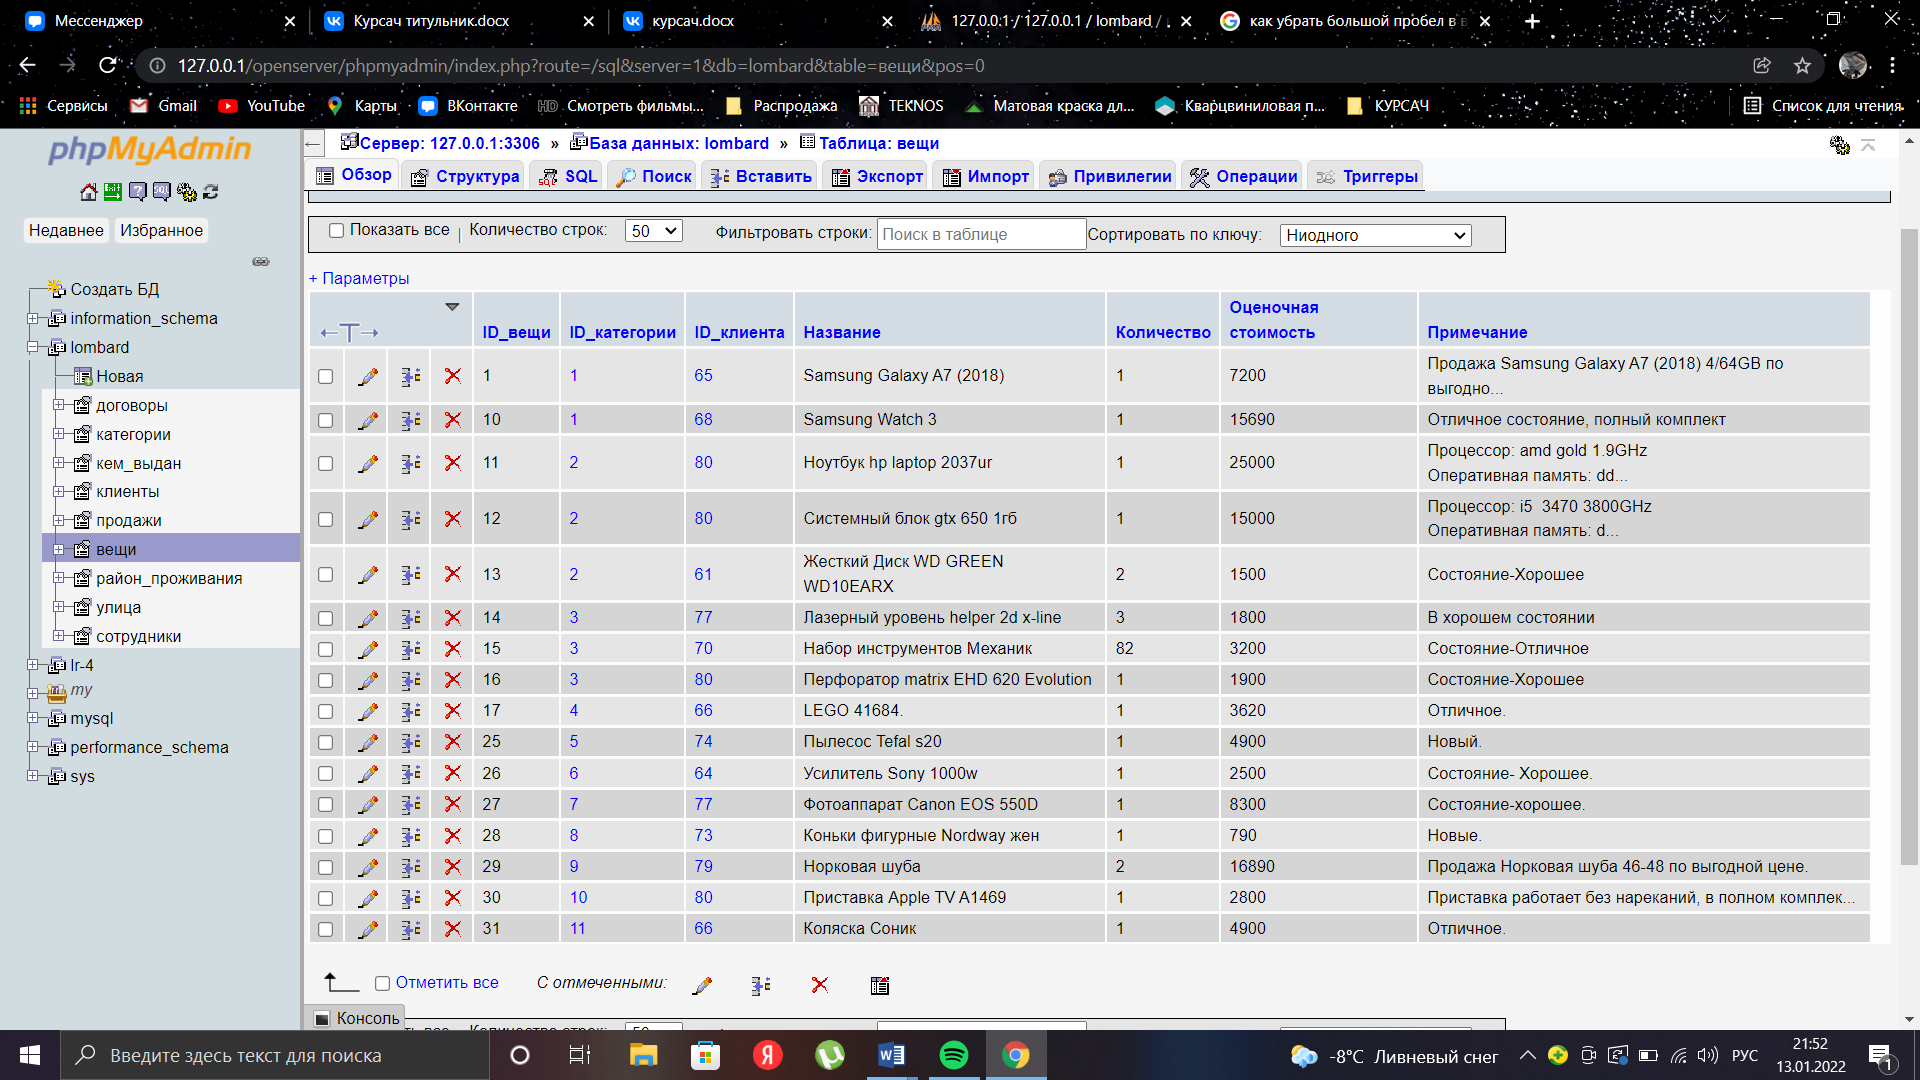
Task: Check row checkbox for Системный блок gtx 650
Action: [325, 519]
